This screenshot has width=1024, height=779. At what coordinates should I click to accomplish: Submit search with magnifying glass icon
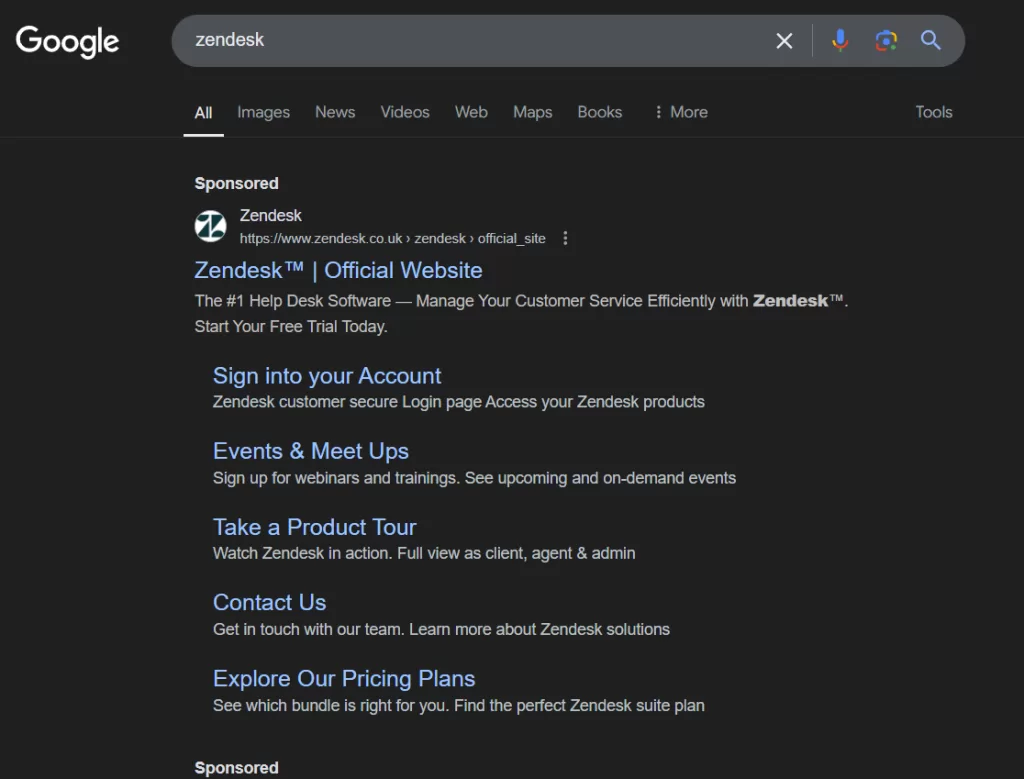click(931, 40)
